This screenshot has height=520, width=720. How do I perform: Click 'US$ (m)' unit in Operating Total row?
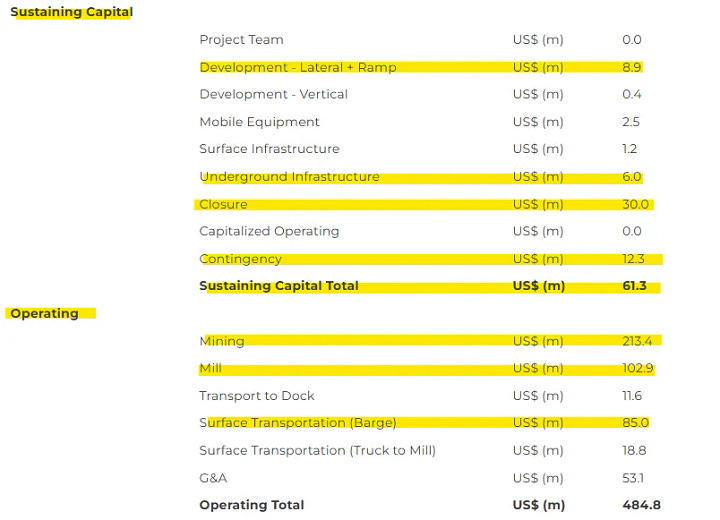539,505
